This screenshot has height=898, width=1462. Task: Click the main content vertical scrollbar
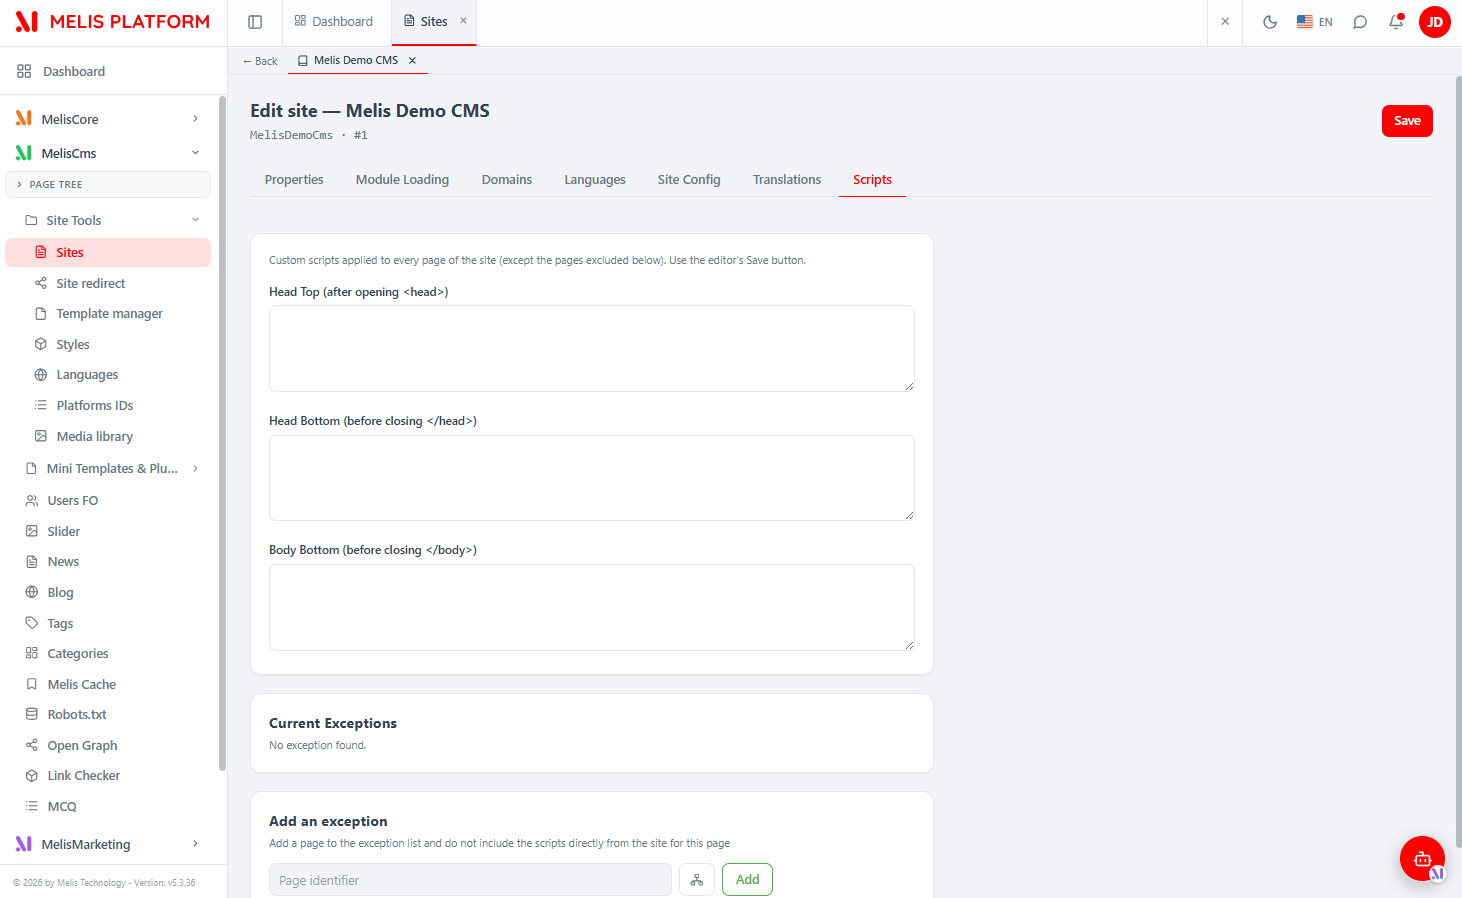pyautogui.click(x=1458, y=460)
